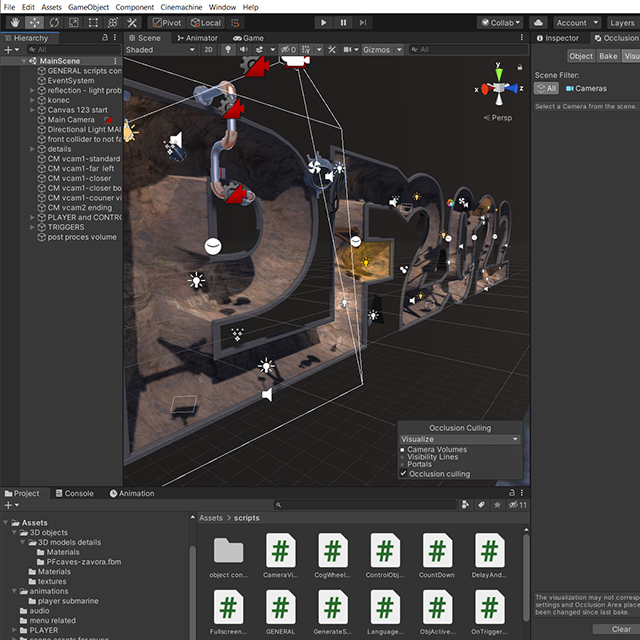This screenshot has width=640, height=640.
Task: Open the Window menu
Action: 222,7
